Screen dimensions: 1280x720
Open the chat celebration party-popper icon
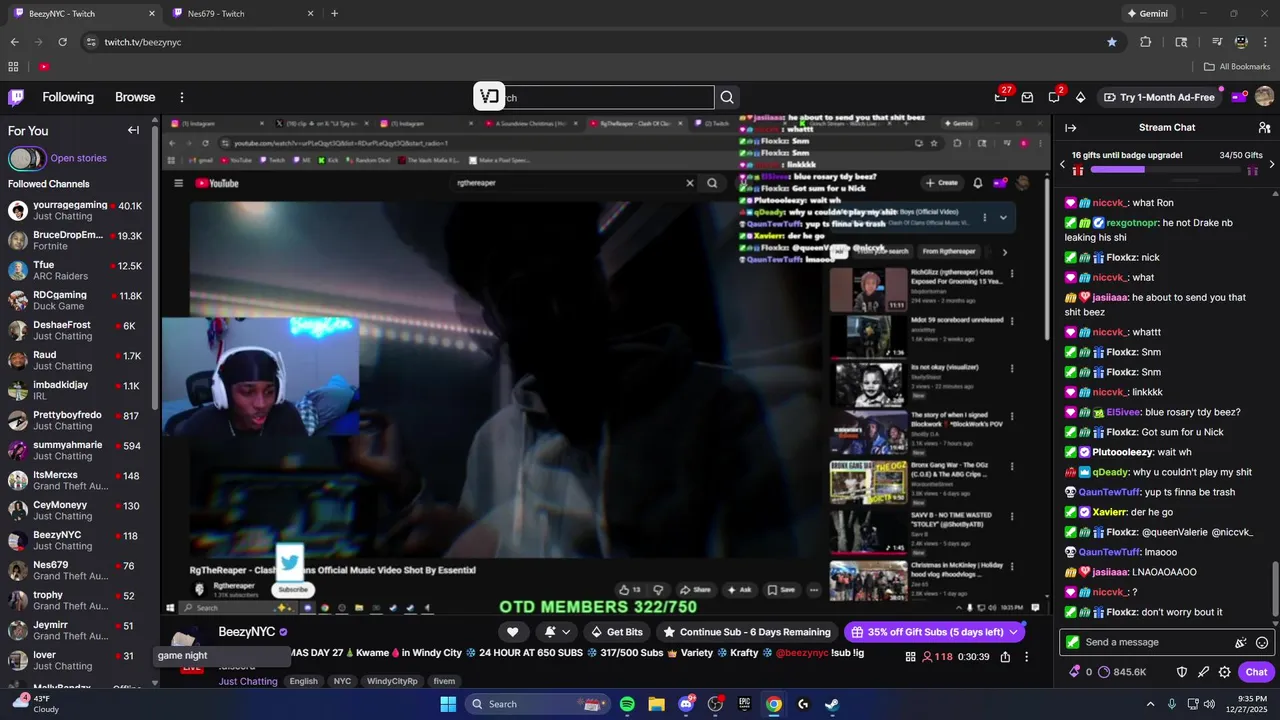[1241, 643]
